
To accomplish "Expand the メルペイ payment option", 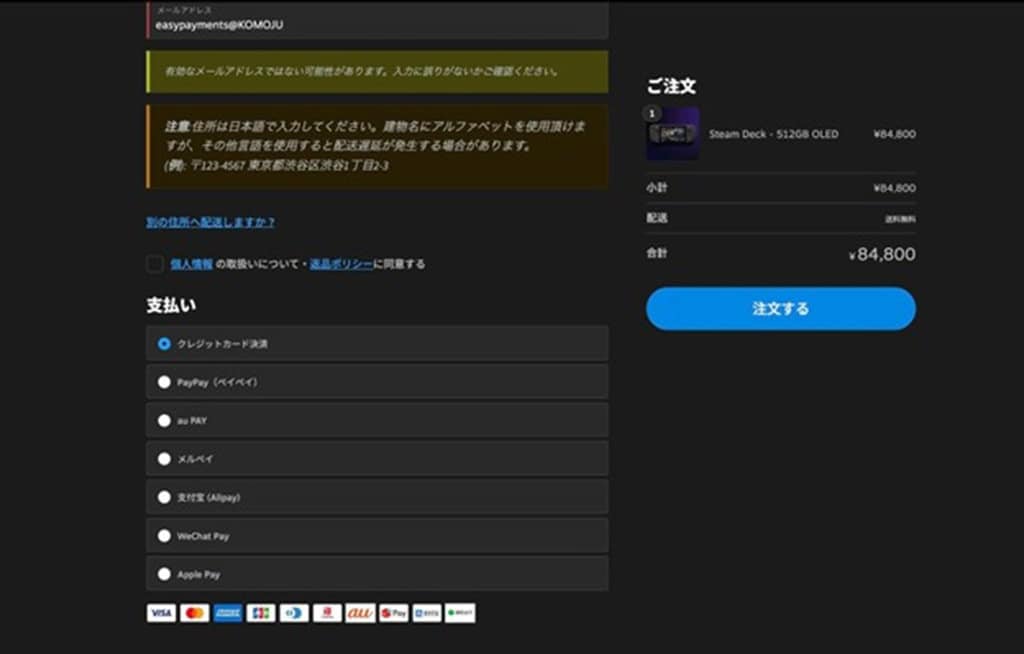I will pos(164,458).
